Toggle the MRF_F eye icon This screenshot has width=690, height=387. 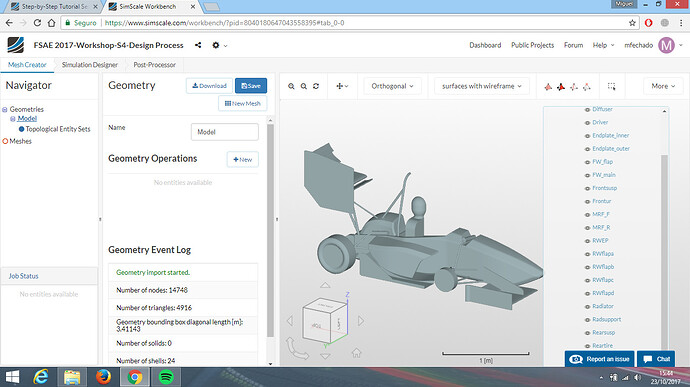587,215
